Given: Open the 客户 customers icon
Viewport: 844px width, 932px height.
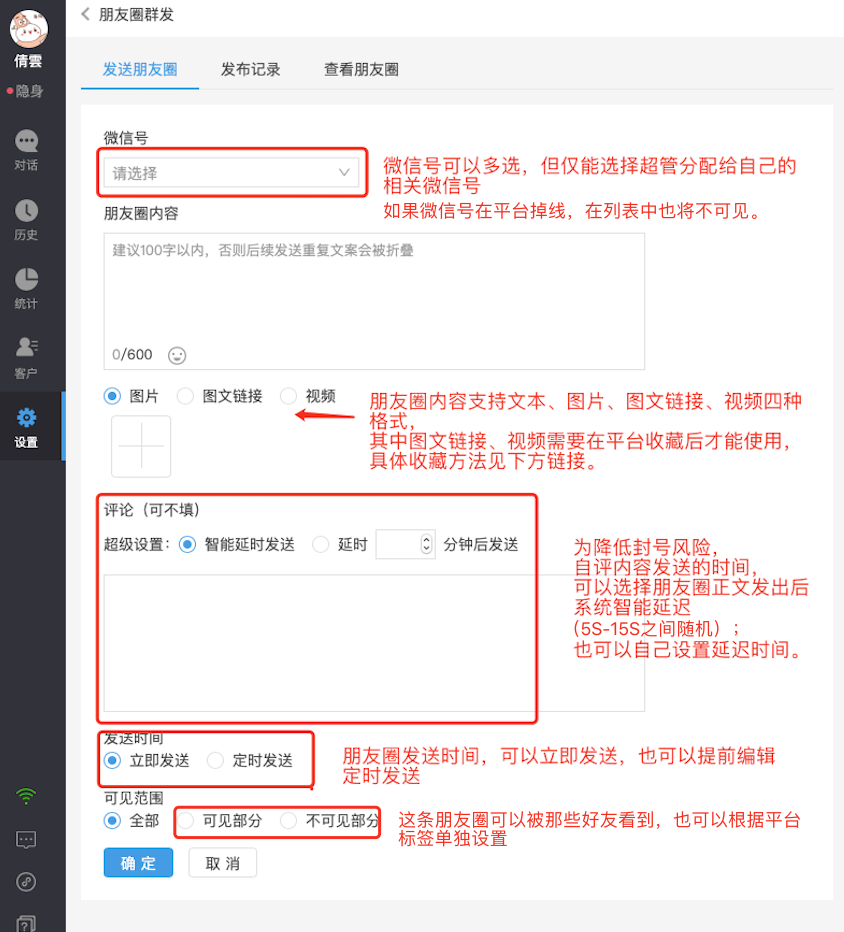Looking at the screenshot, I should coord(26,347).
